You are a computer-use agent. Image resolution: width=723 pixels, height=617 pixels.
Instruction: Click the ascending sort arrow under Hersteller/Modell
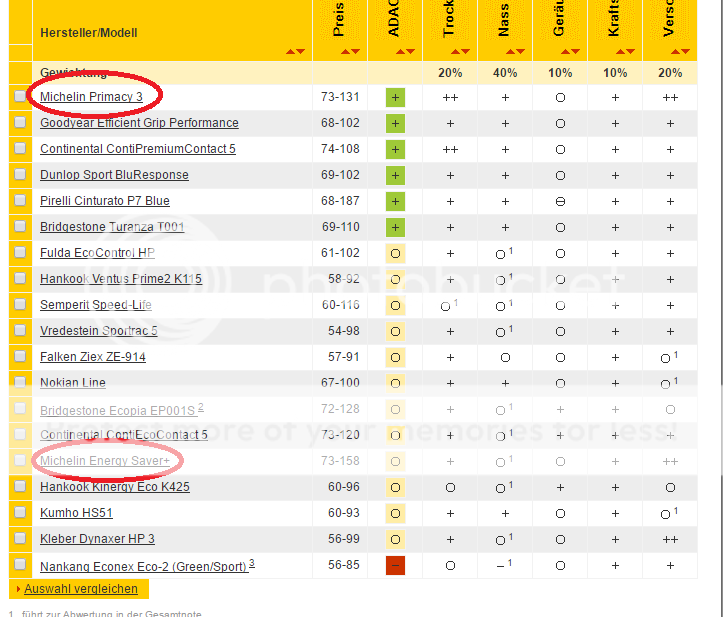coord(290,51)
